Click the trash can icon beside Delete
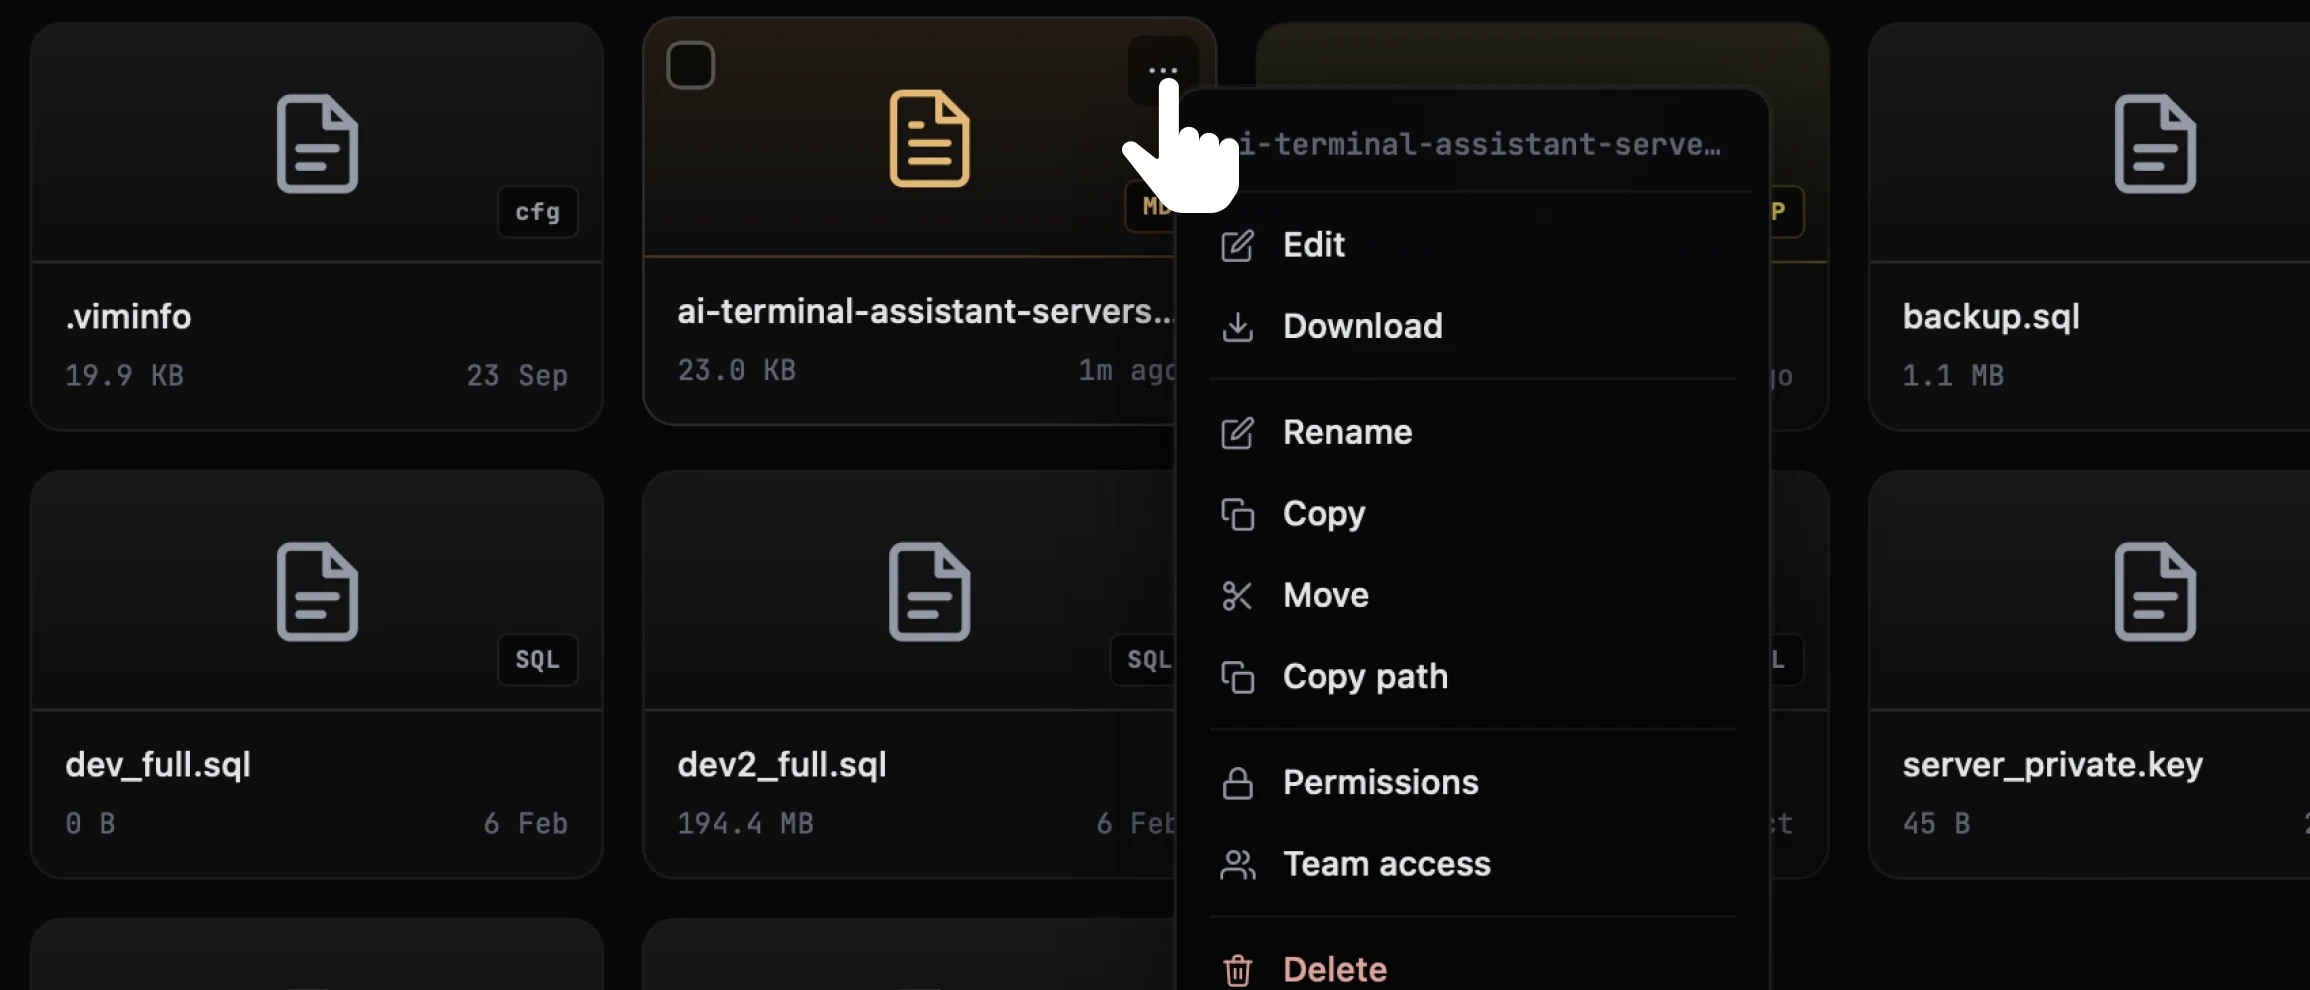This screenshot has height=990, width=2310. point(1238,970)
